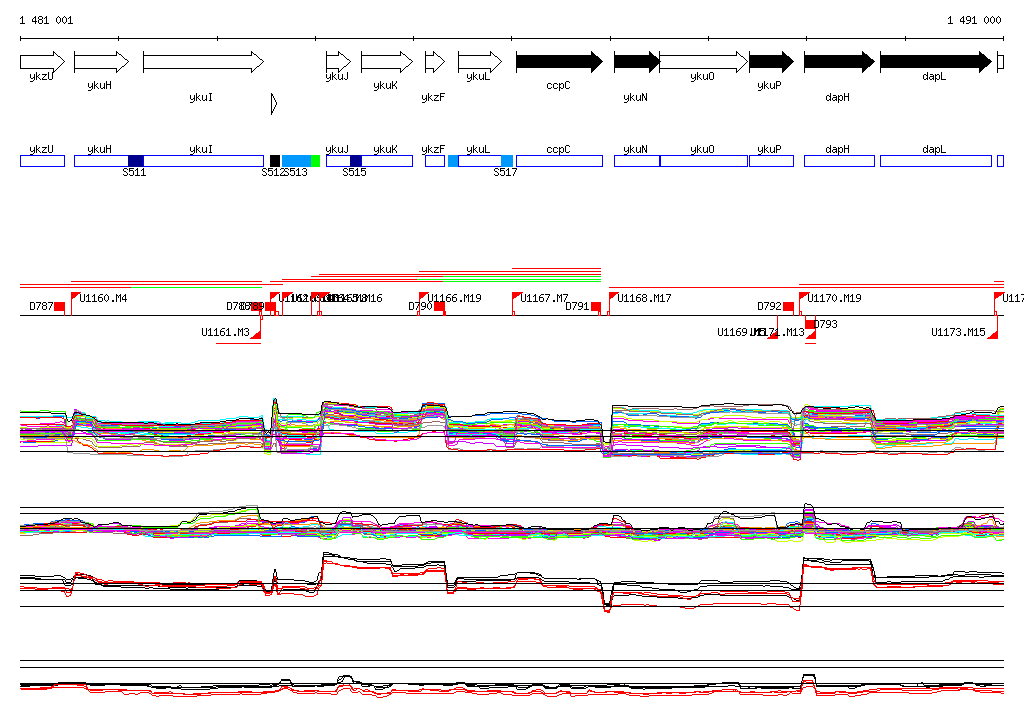Image resolution: width=1024 pixels, height=714 pixels.
Task: Select the green segment next to S513
Action: pos(315,161)
